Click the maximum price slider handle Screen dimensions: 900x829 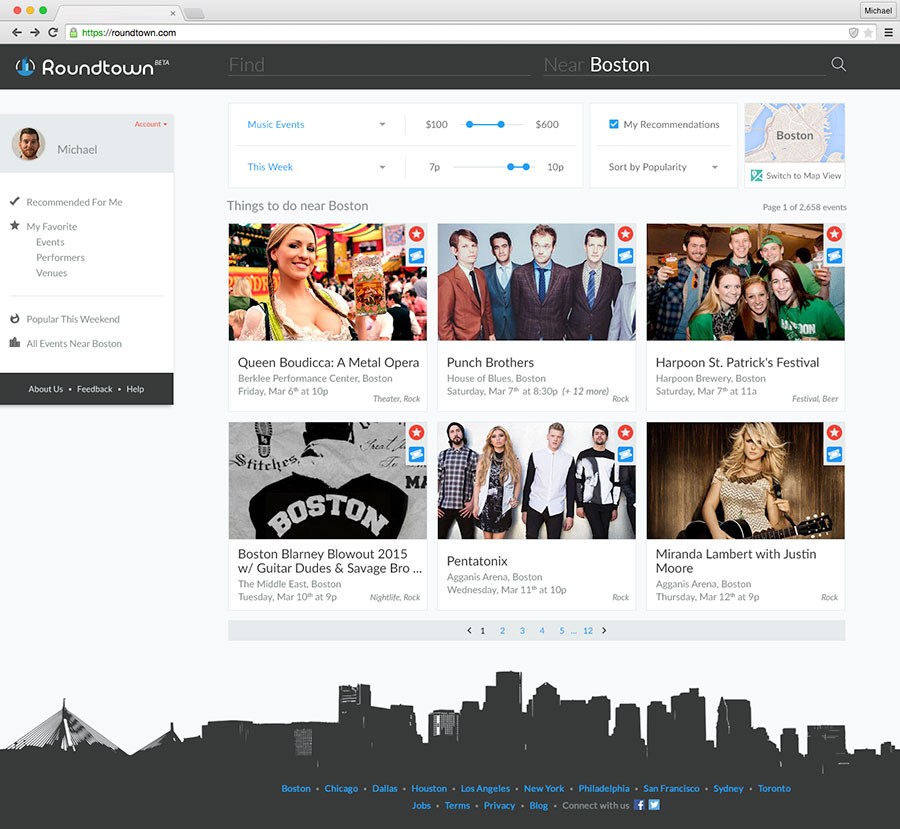501,124
